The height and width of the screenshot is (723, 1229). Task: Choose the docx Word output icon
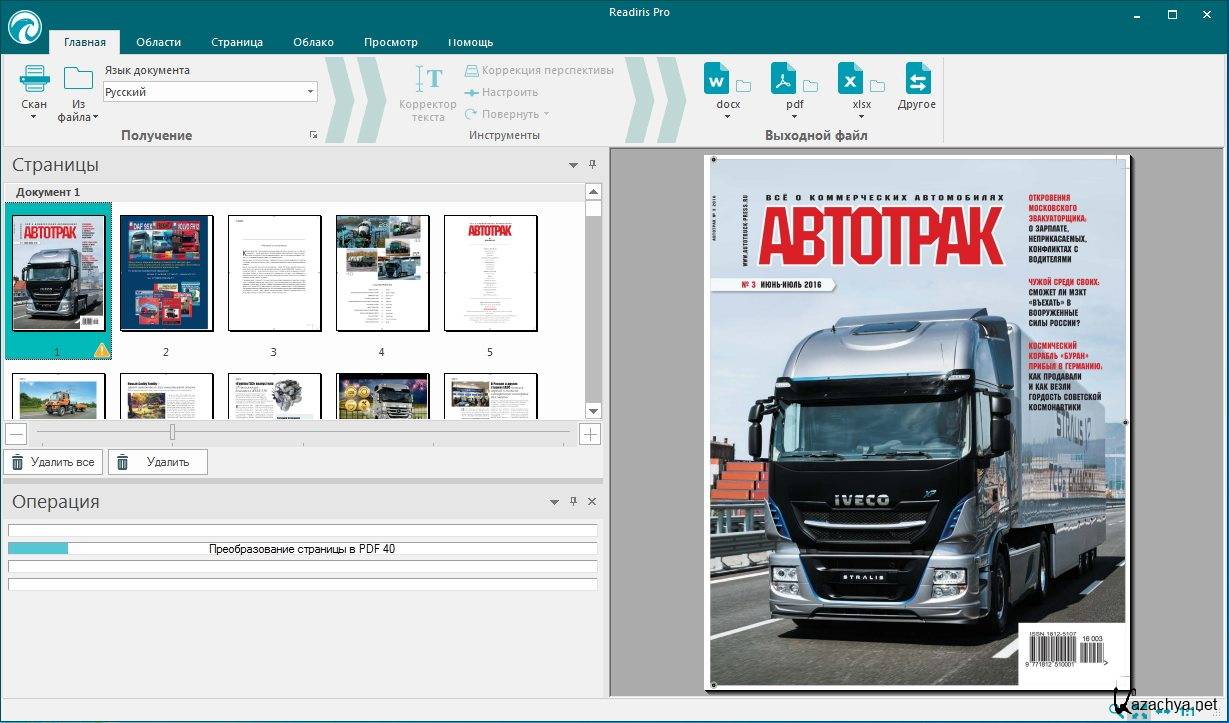[x=717, y=79]
